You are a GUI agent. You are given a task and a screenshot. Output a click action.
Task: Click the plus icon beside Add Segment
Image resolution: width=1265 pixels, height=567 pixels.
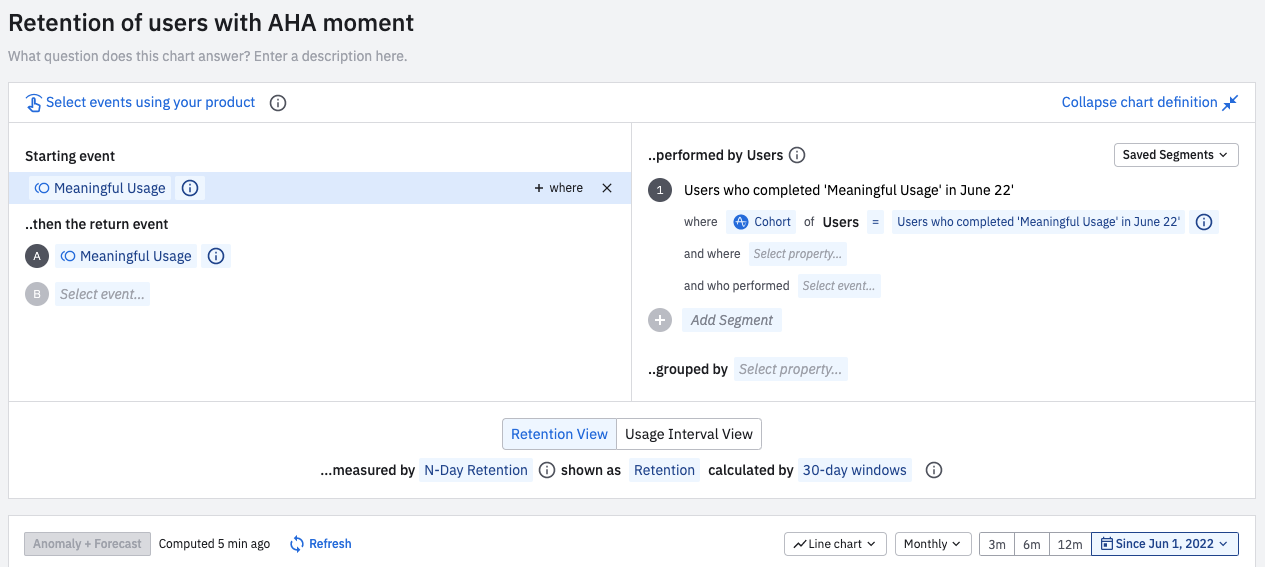(x=660, y=320)
